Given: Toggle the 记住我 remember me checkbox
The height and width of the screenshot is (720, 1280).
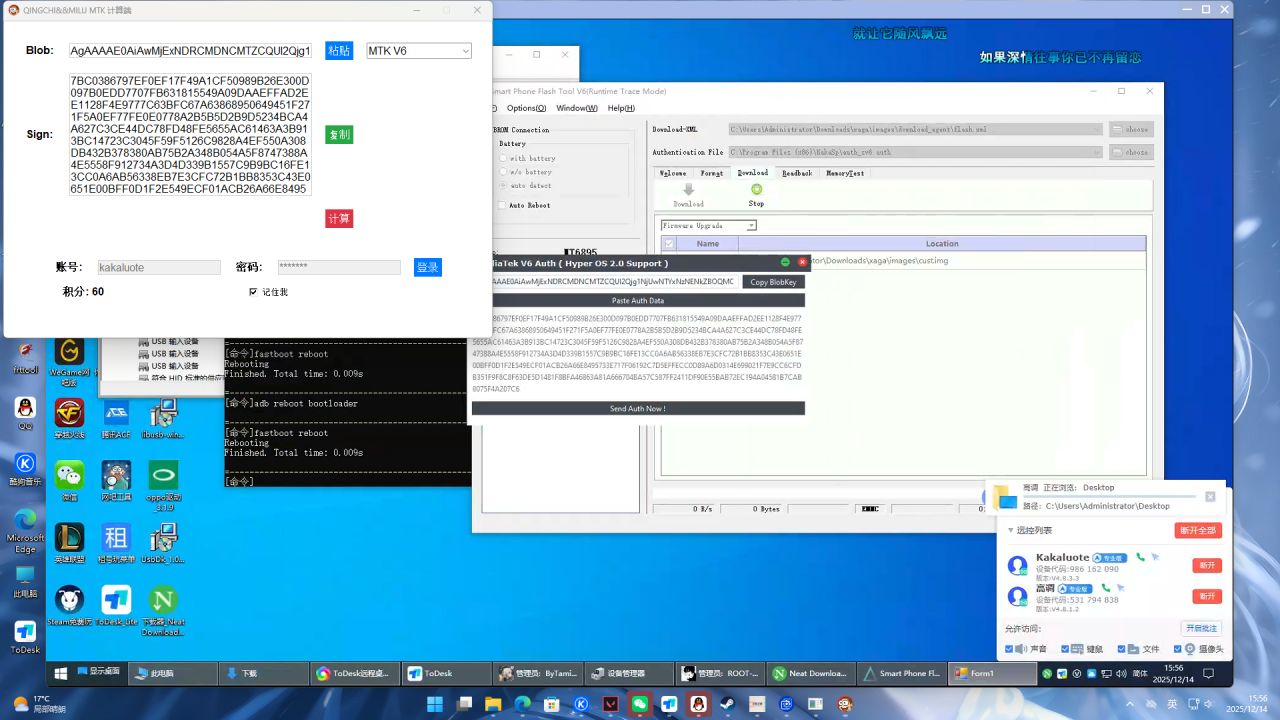Looking at the screenshot, I should pos(253,292).
